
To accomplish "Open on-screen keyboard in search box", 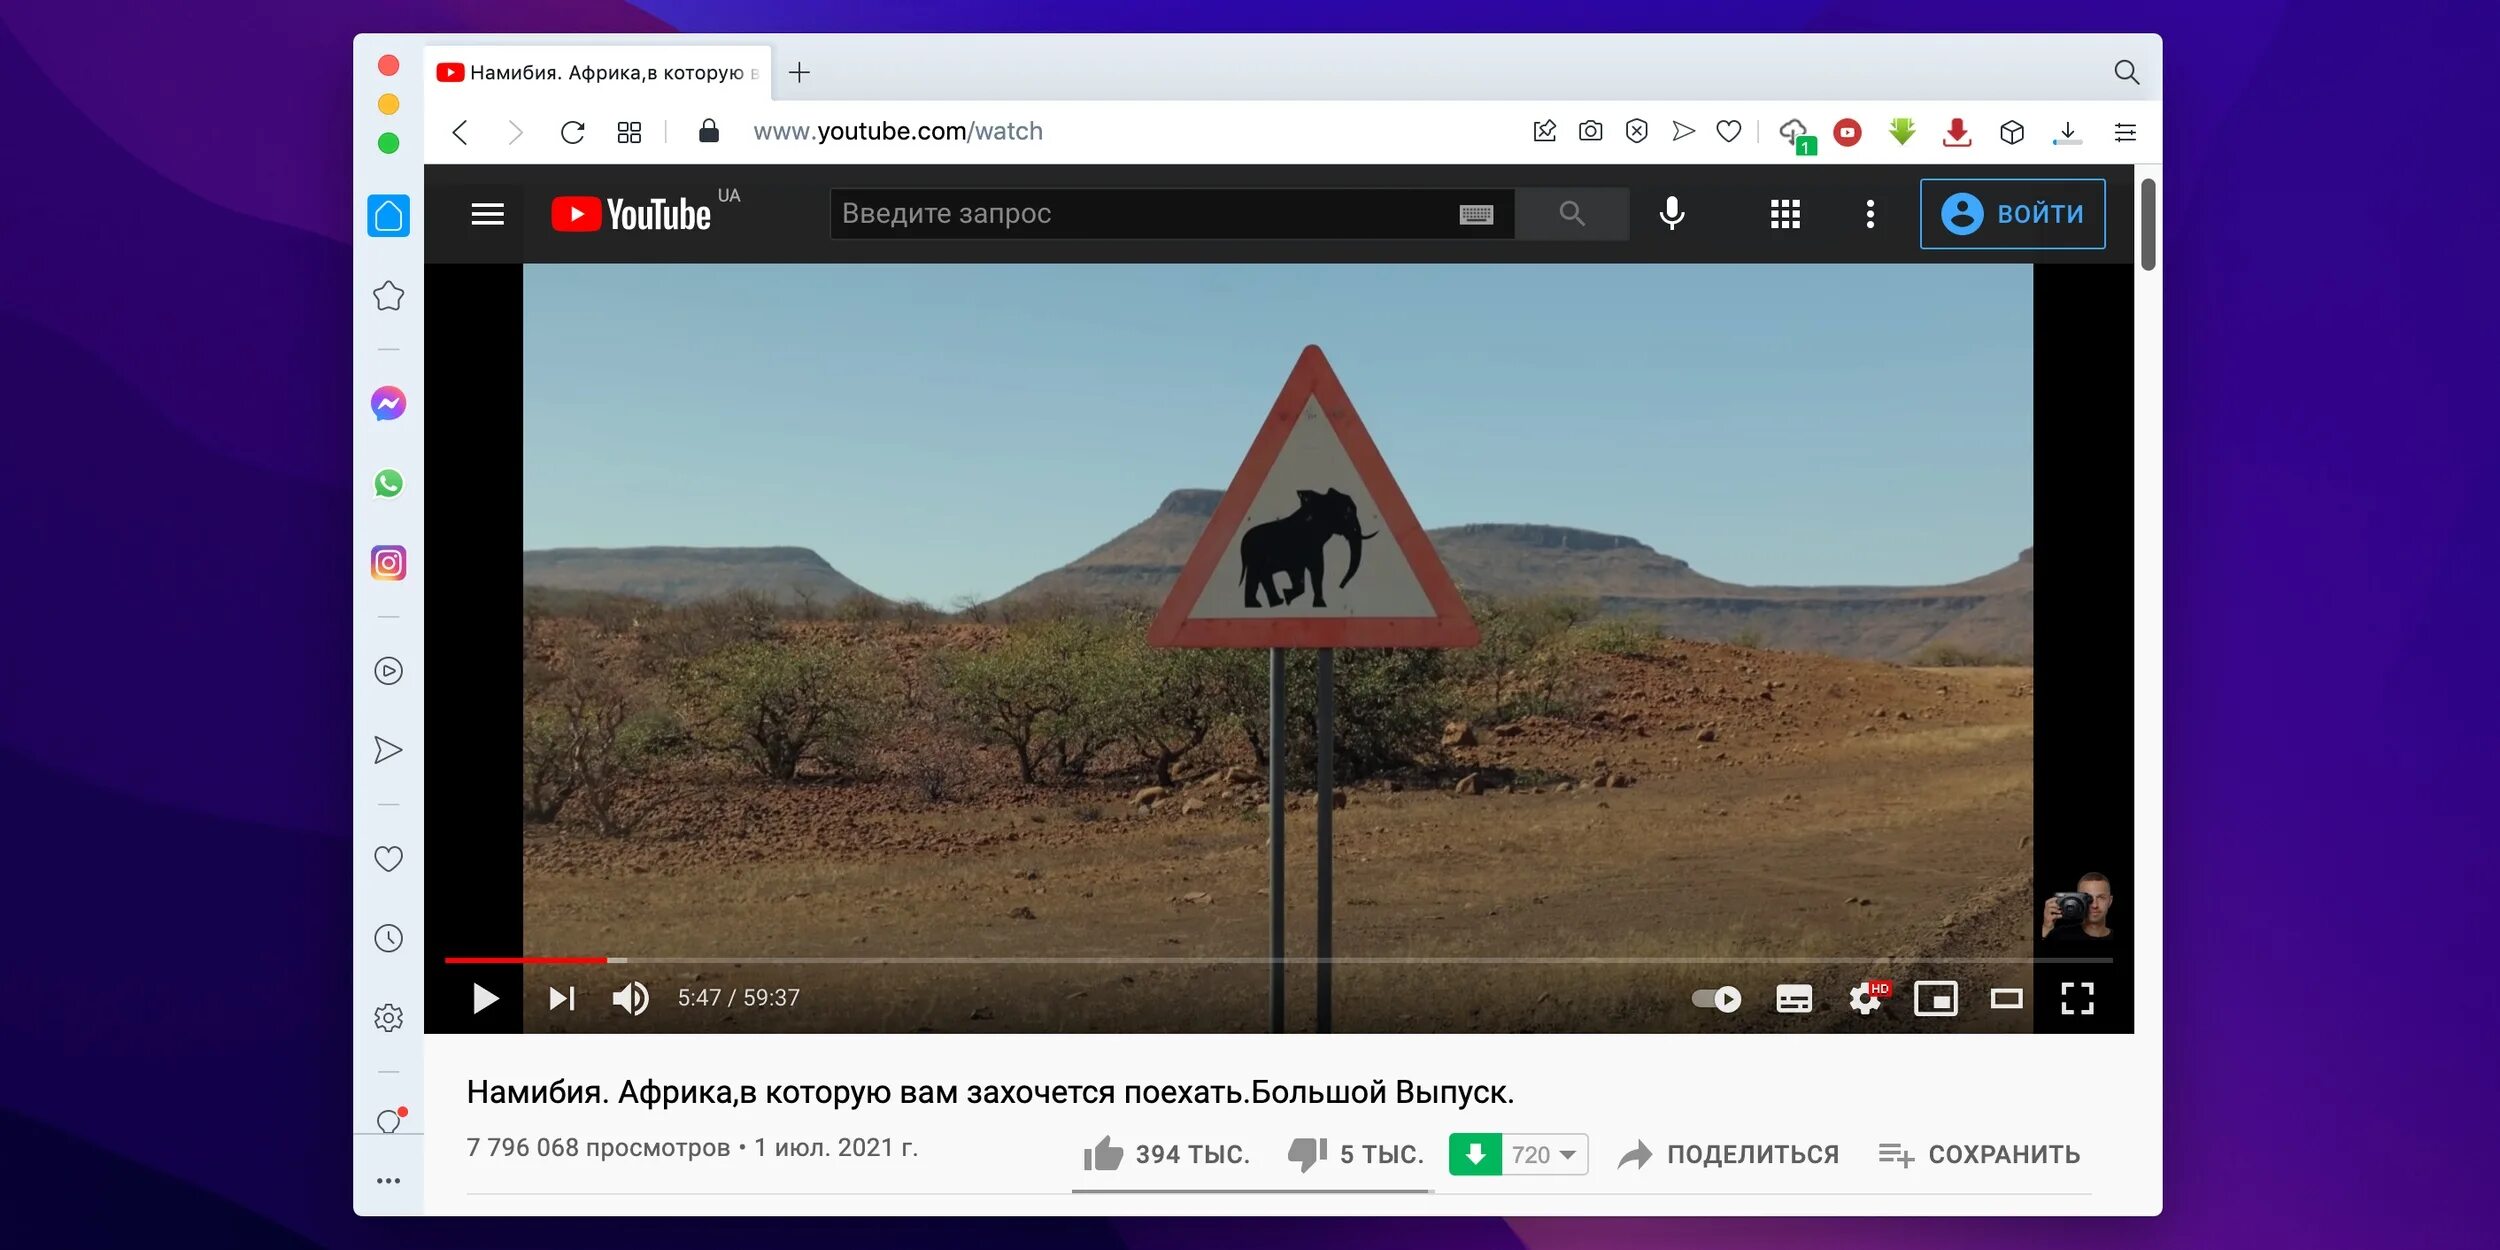I will click(1476, 214).
